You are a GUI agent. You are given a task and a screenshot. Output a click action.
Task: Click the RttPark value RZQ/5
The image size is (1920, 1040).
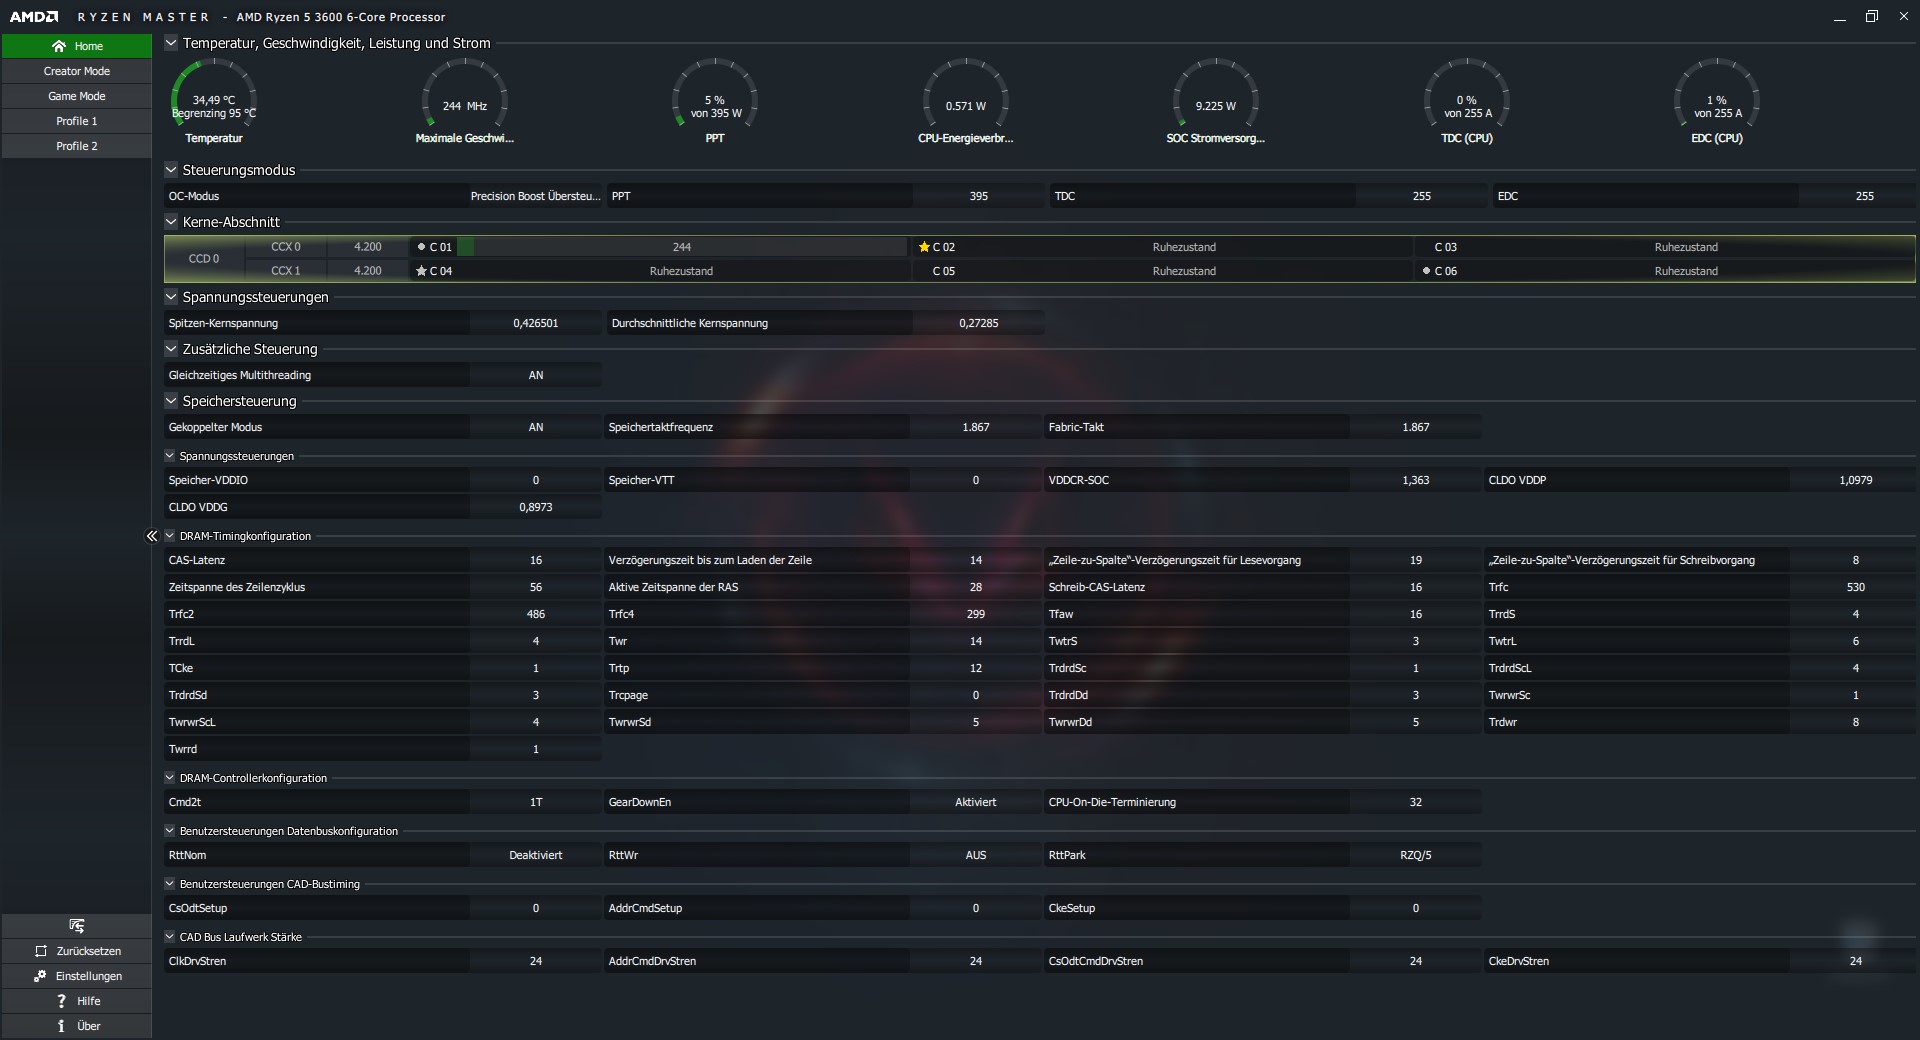click(1416, 855)
